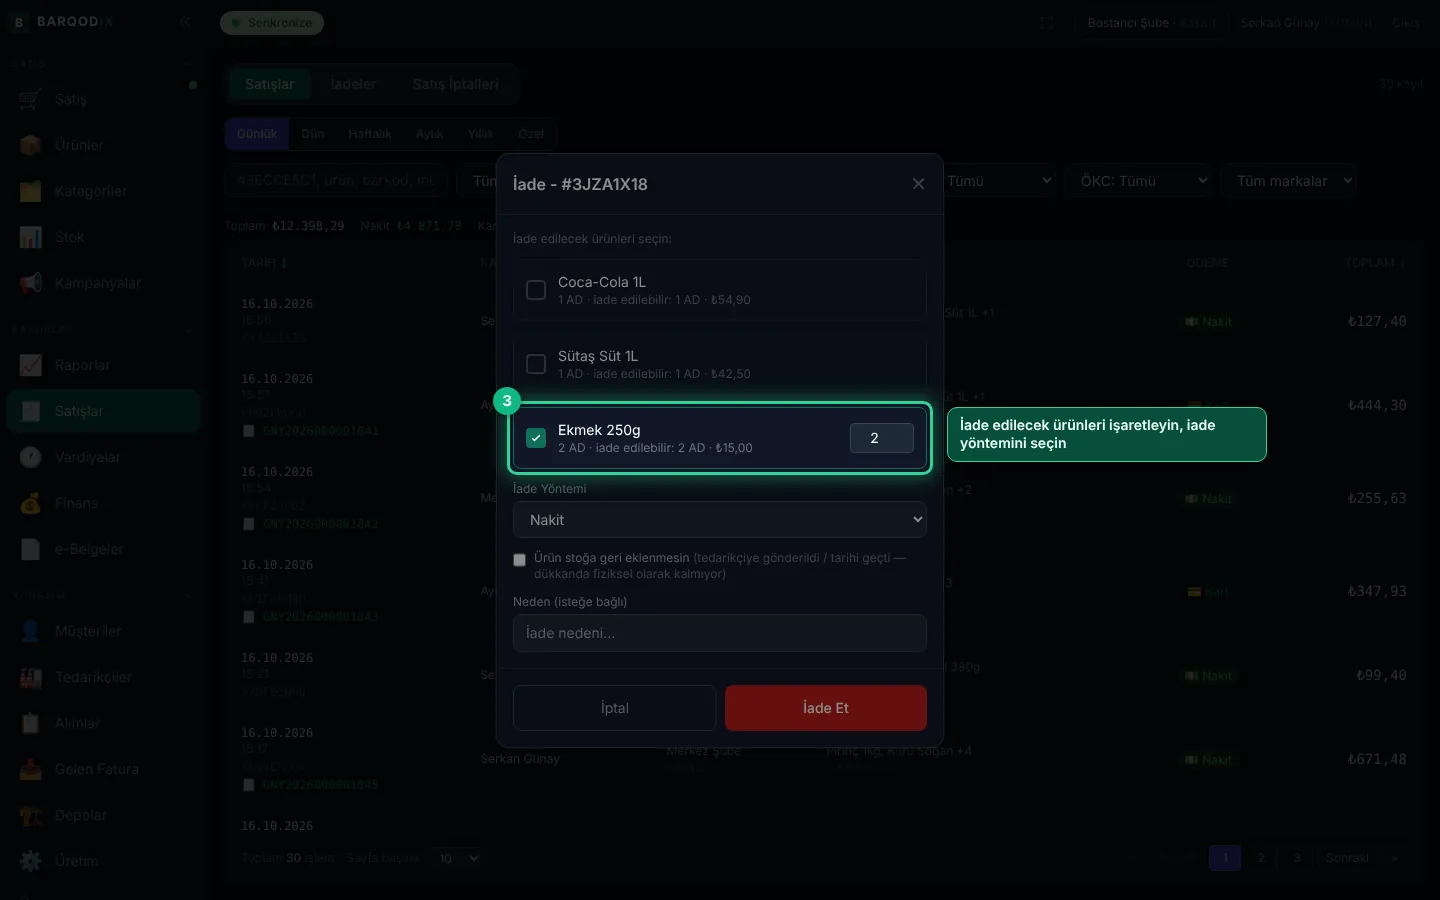The image size is (1440, 900).
Task: Open the Bostancı Şube branch selector
Action: coord(1151,23)
